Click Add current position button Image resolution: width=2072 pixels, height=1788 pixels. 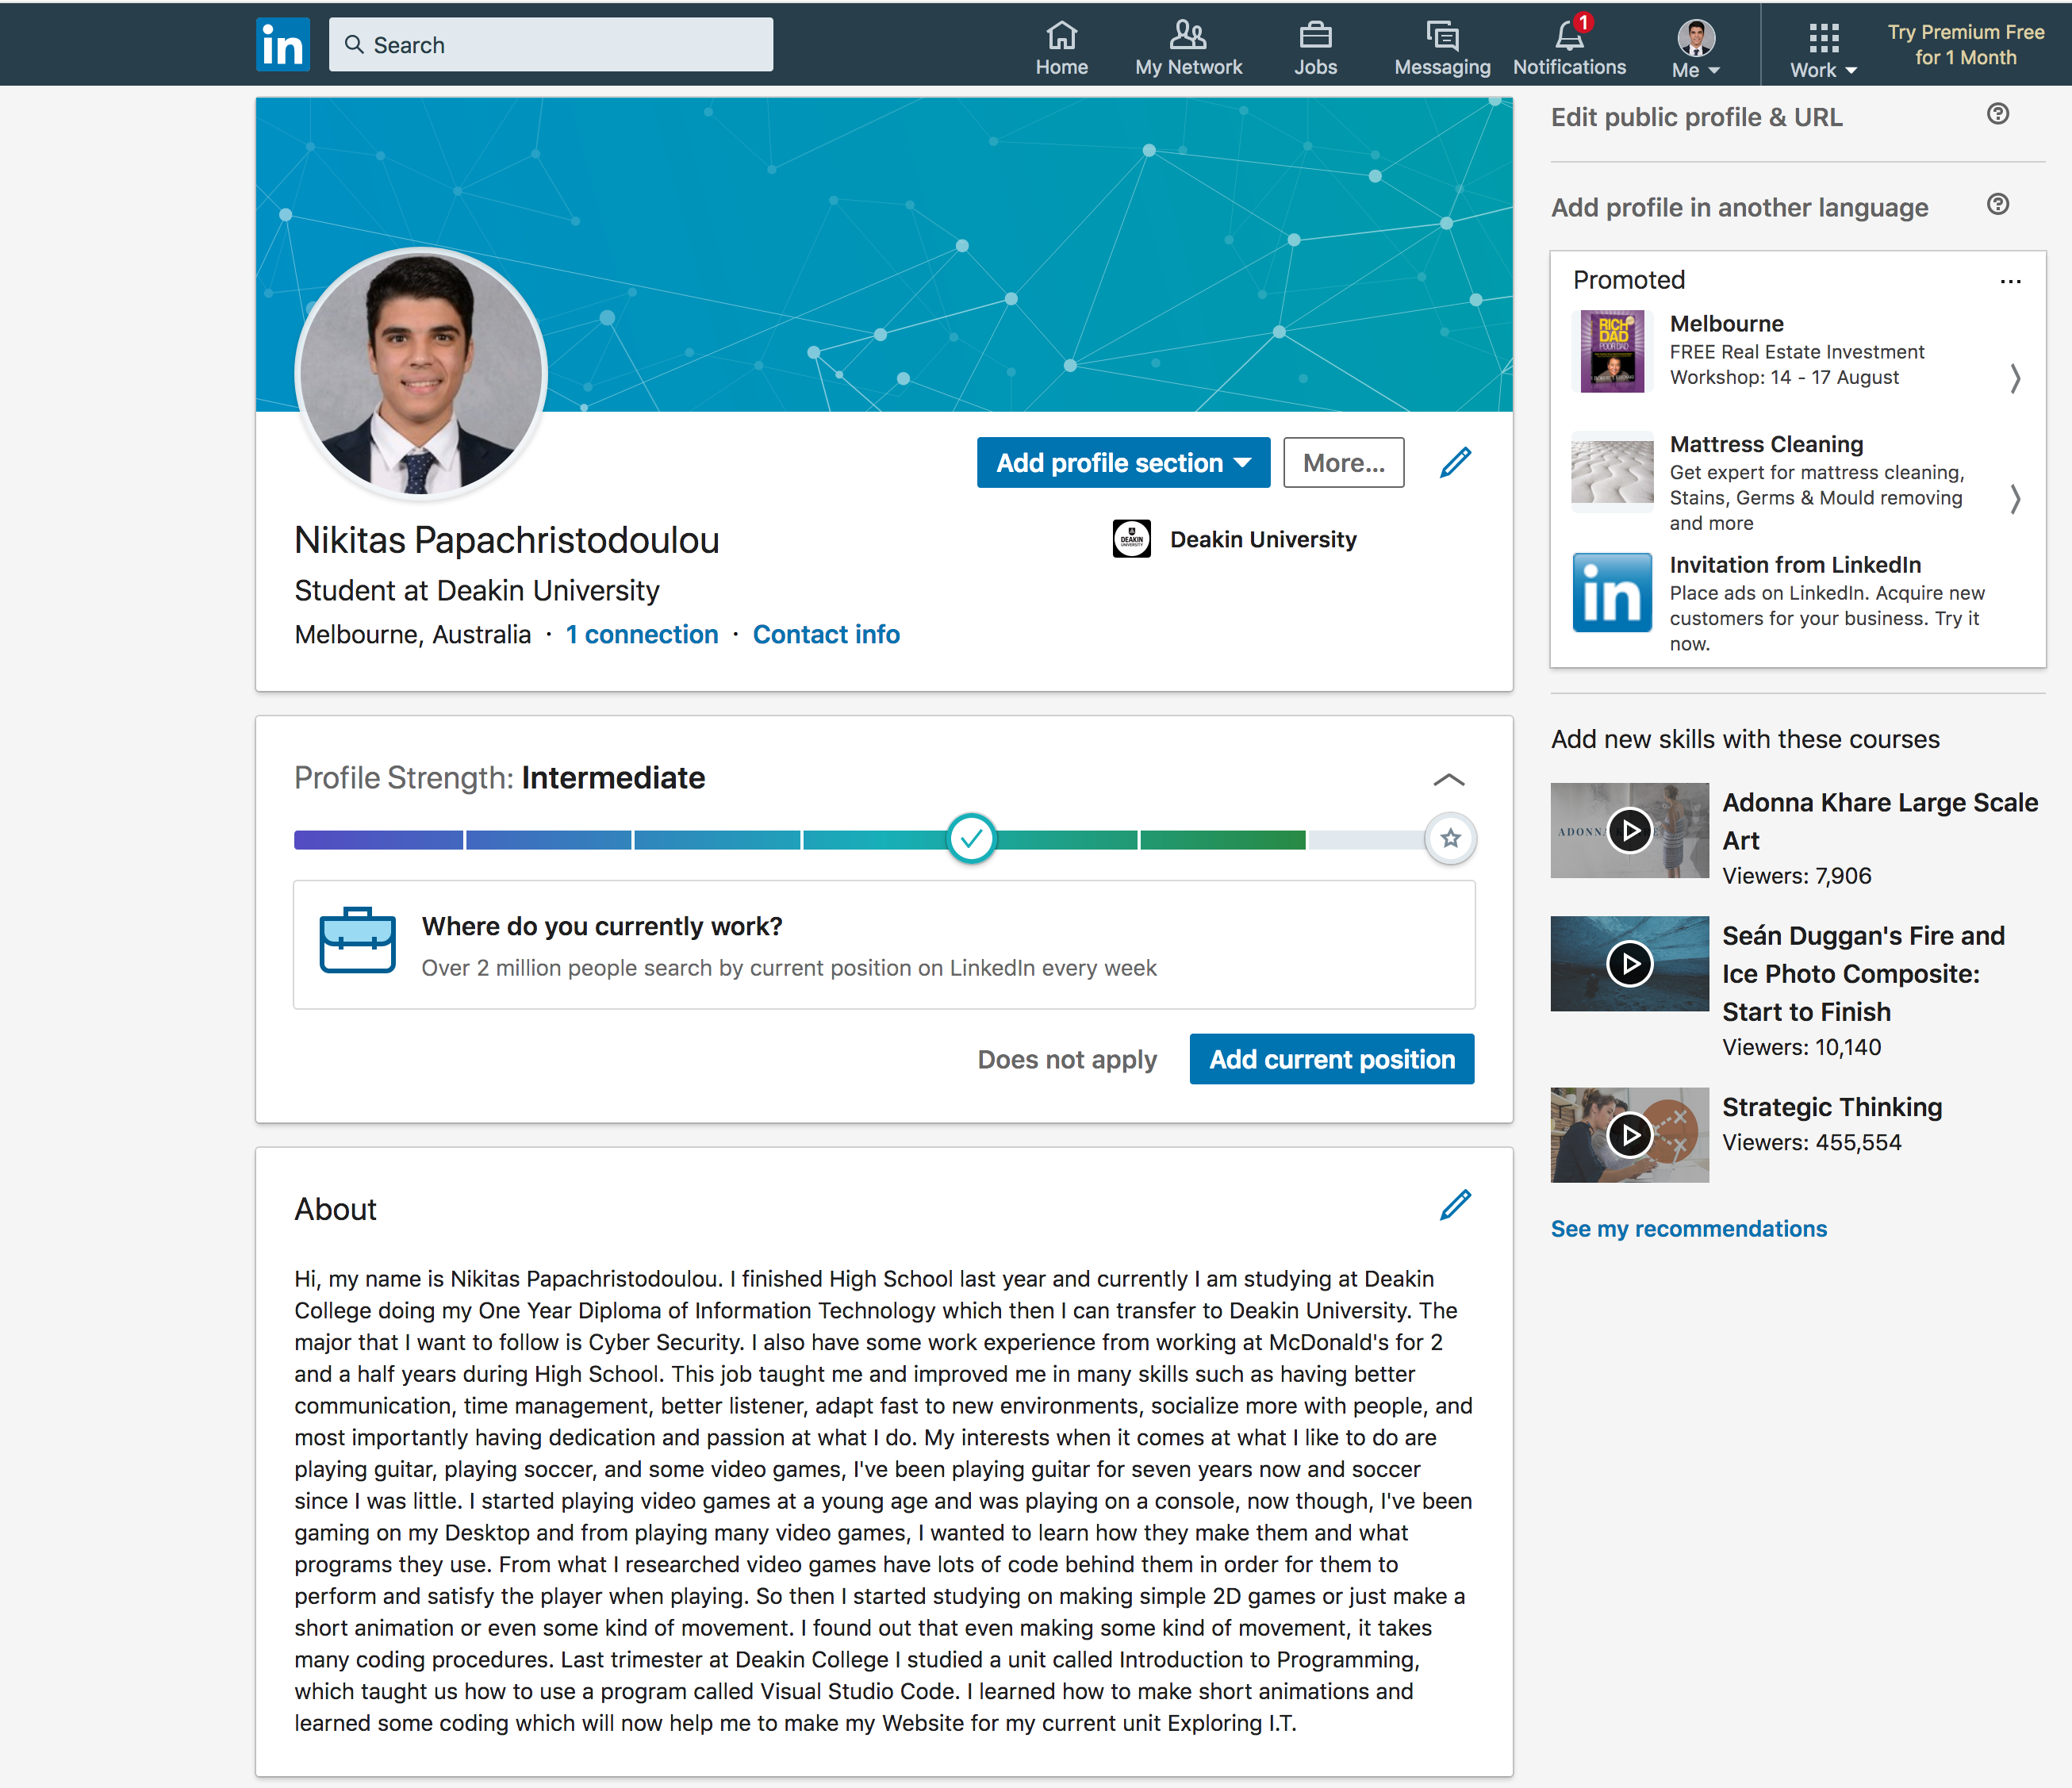point(1330,1059)
